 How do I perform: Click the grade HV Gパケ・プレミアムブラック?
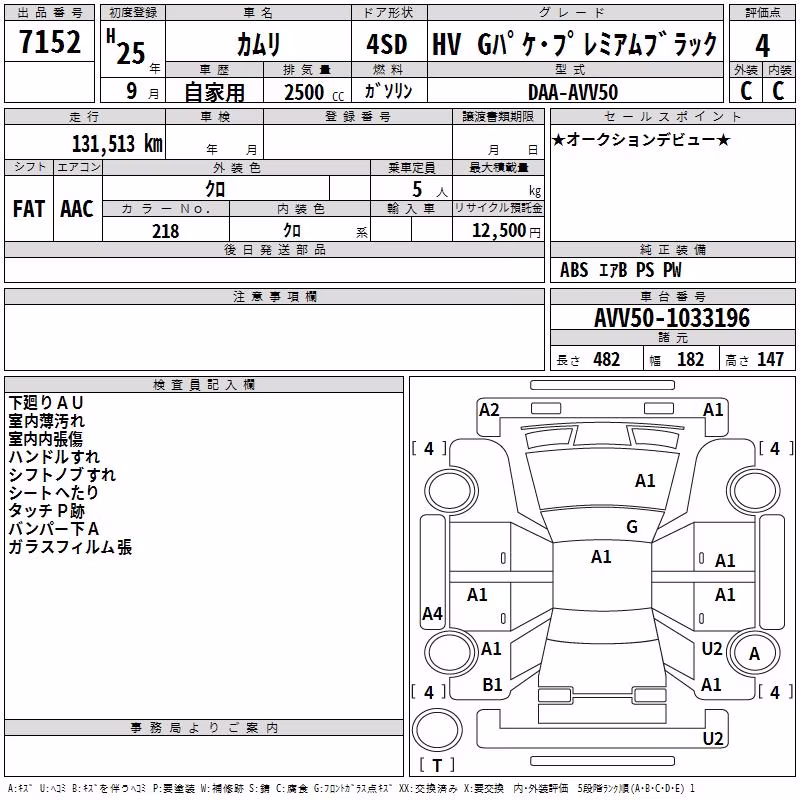tap(574, 44)
